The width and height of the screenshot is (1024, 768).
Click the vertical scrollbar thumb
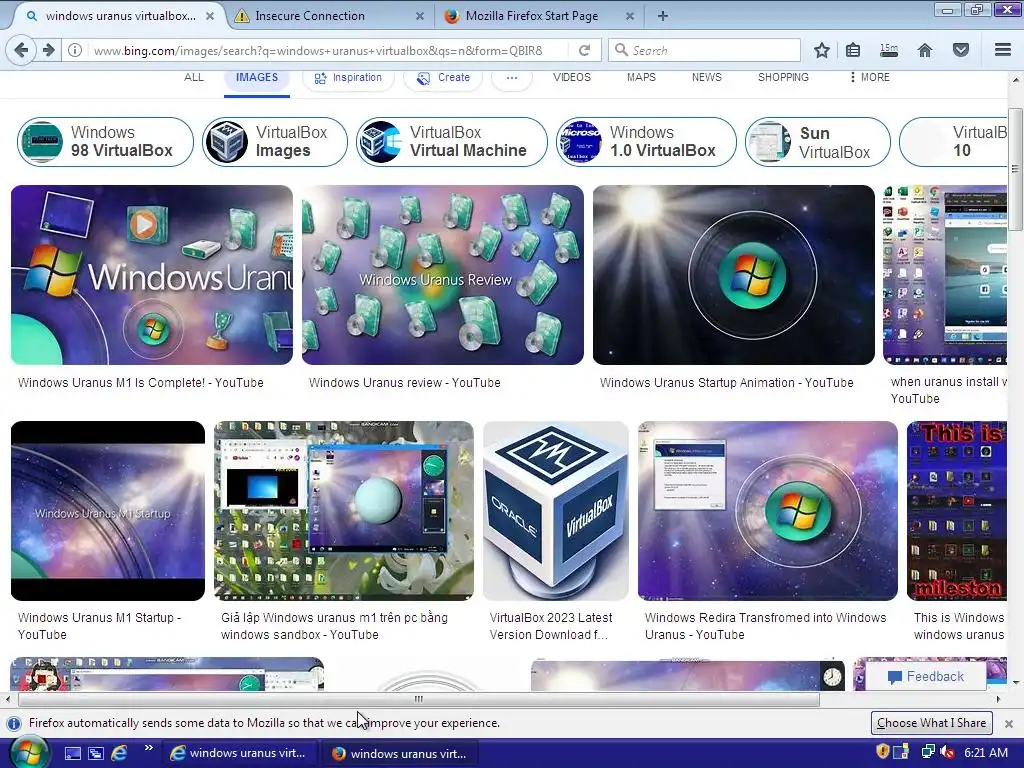click(1016, 168)
